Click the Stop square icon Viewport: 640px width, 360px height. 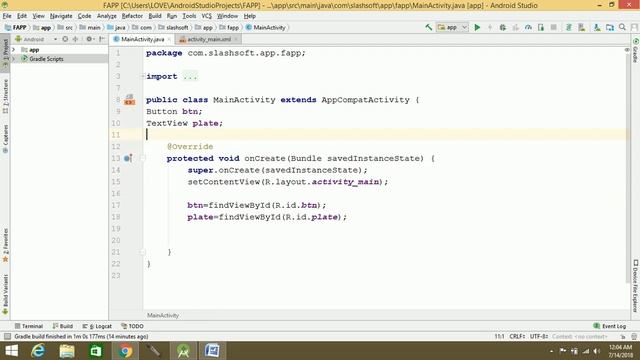[553, 27]
